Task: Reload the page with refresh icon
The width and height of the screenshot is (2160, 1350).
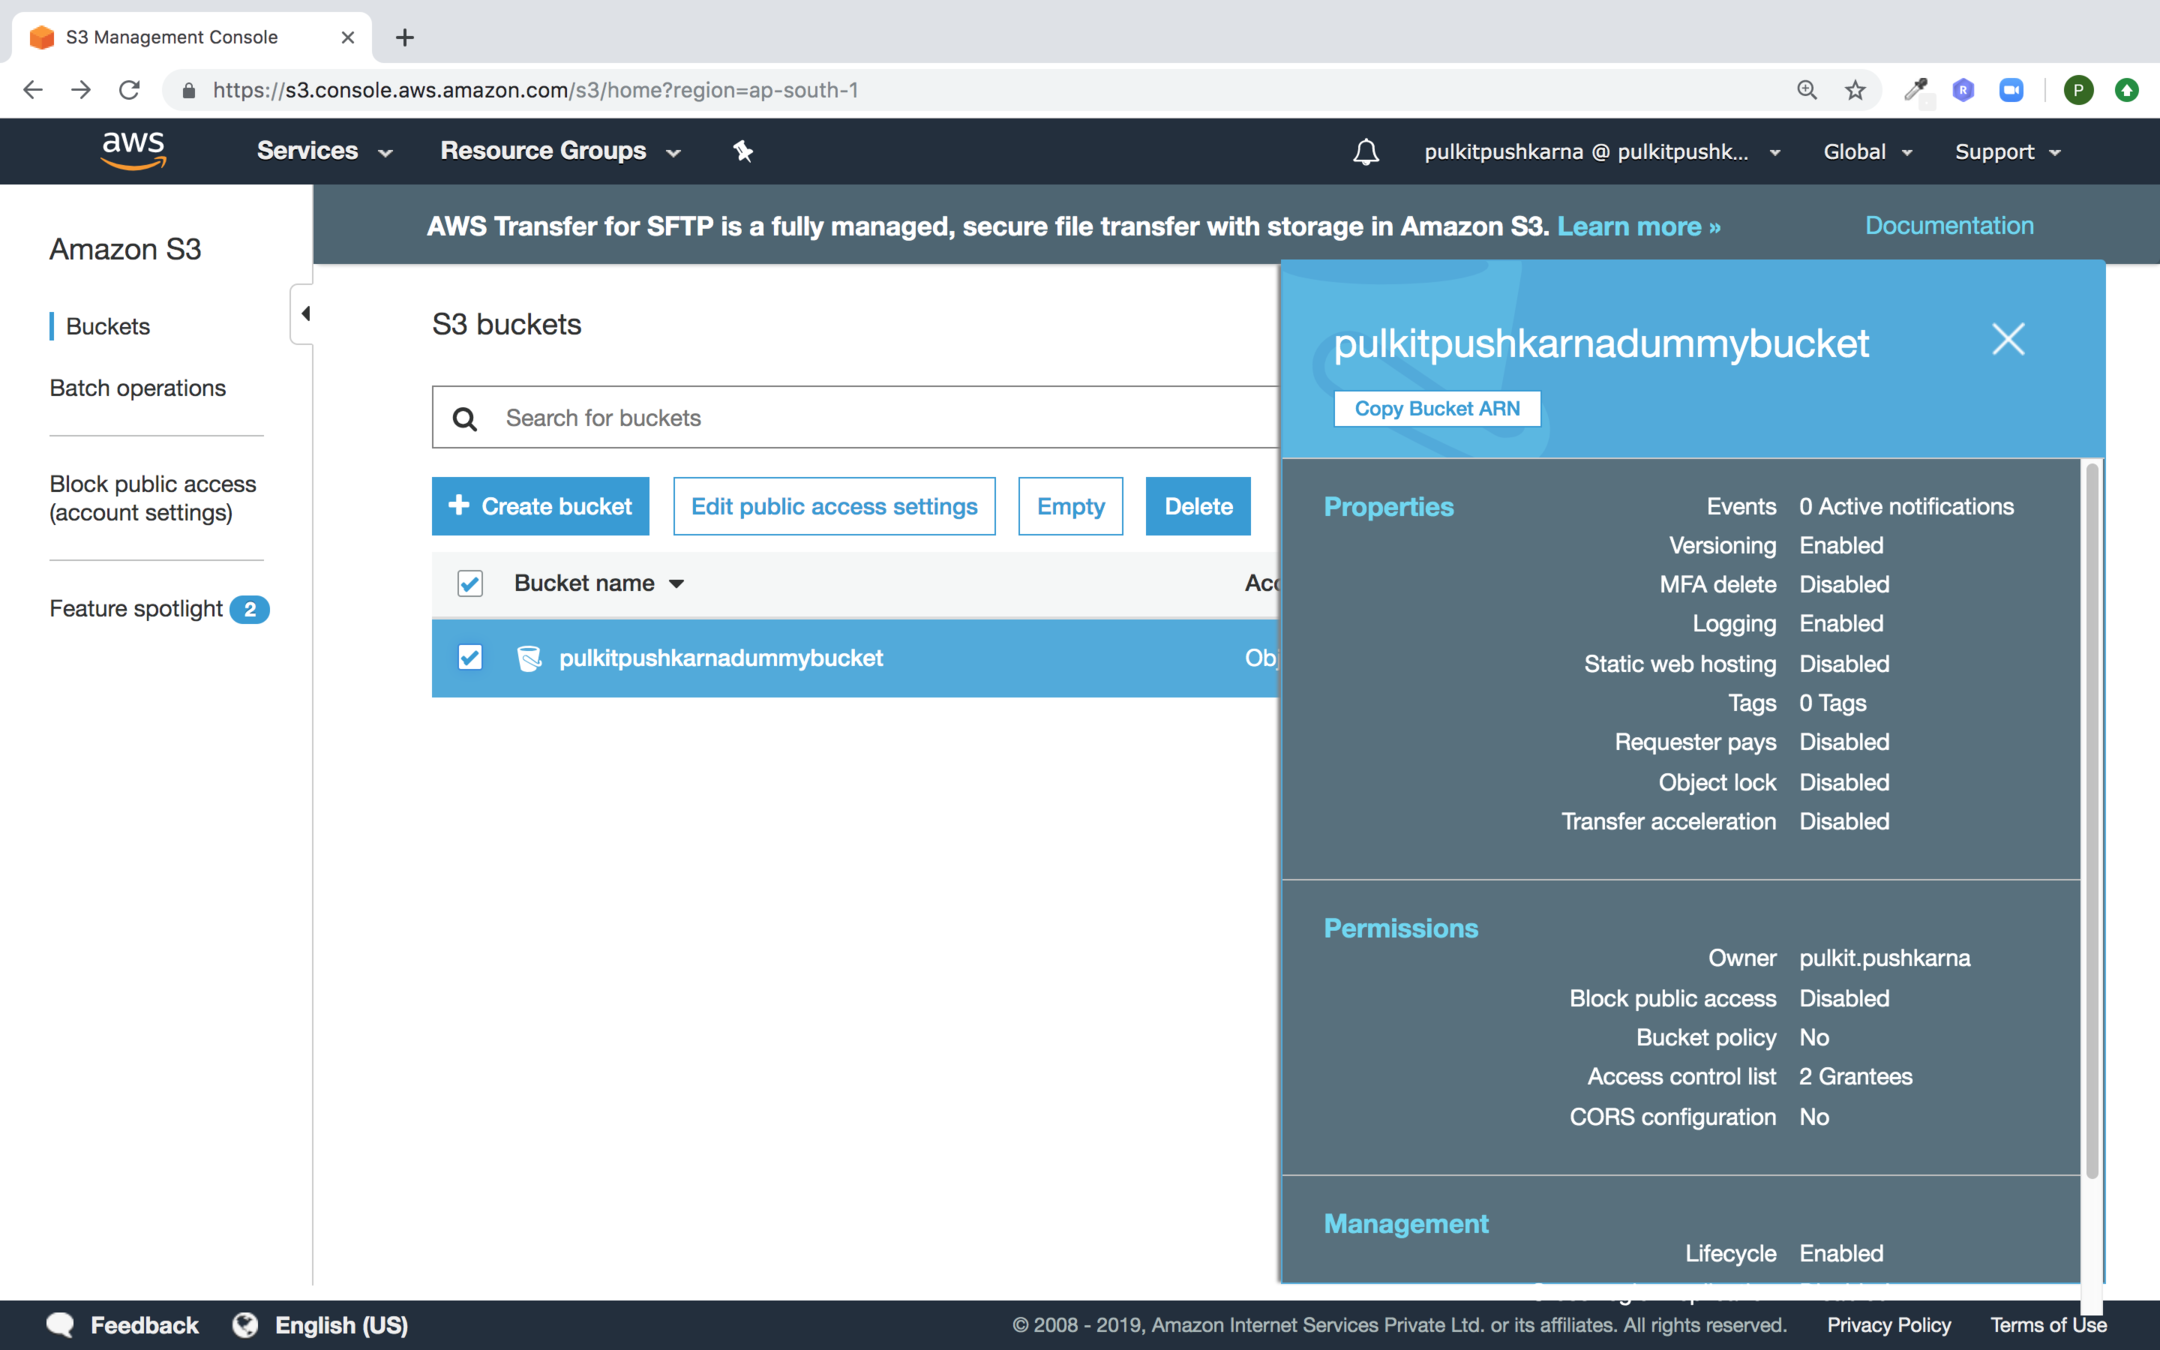Action: pos(129,90)
